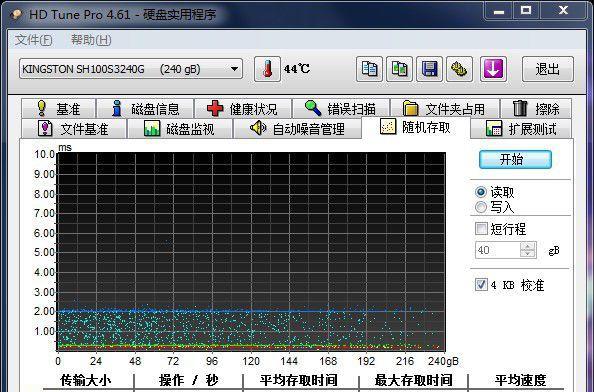Switch to the 擦除 erase tab
The width and height of the screenshot is (594, 392).
(x=536, y=109)
